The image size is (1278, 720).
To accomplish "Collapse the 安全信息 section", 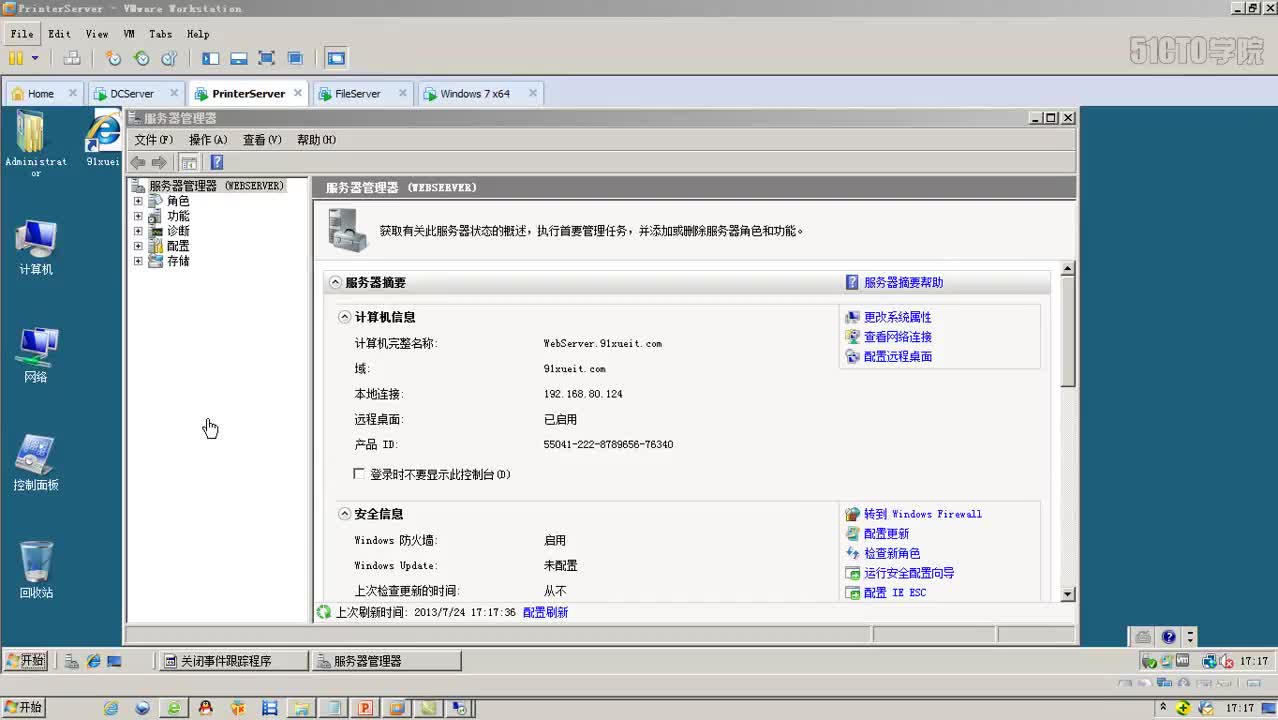I will tap(345, 514).
